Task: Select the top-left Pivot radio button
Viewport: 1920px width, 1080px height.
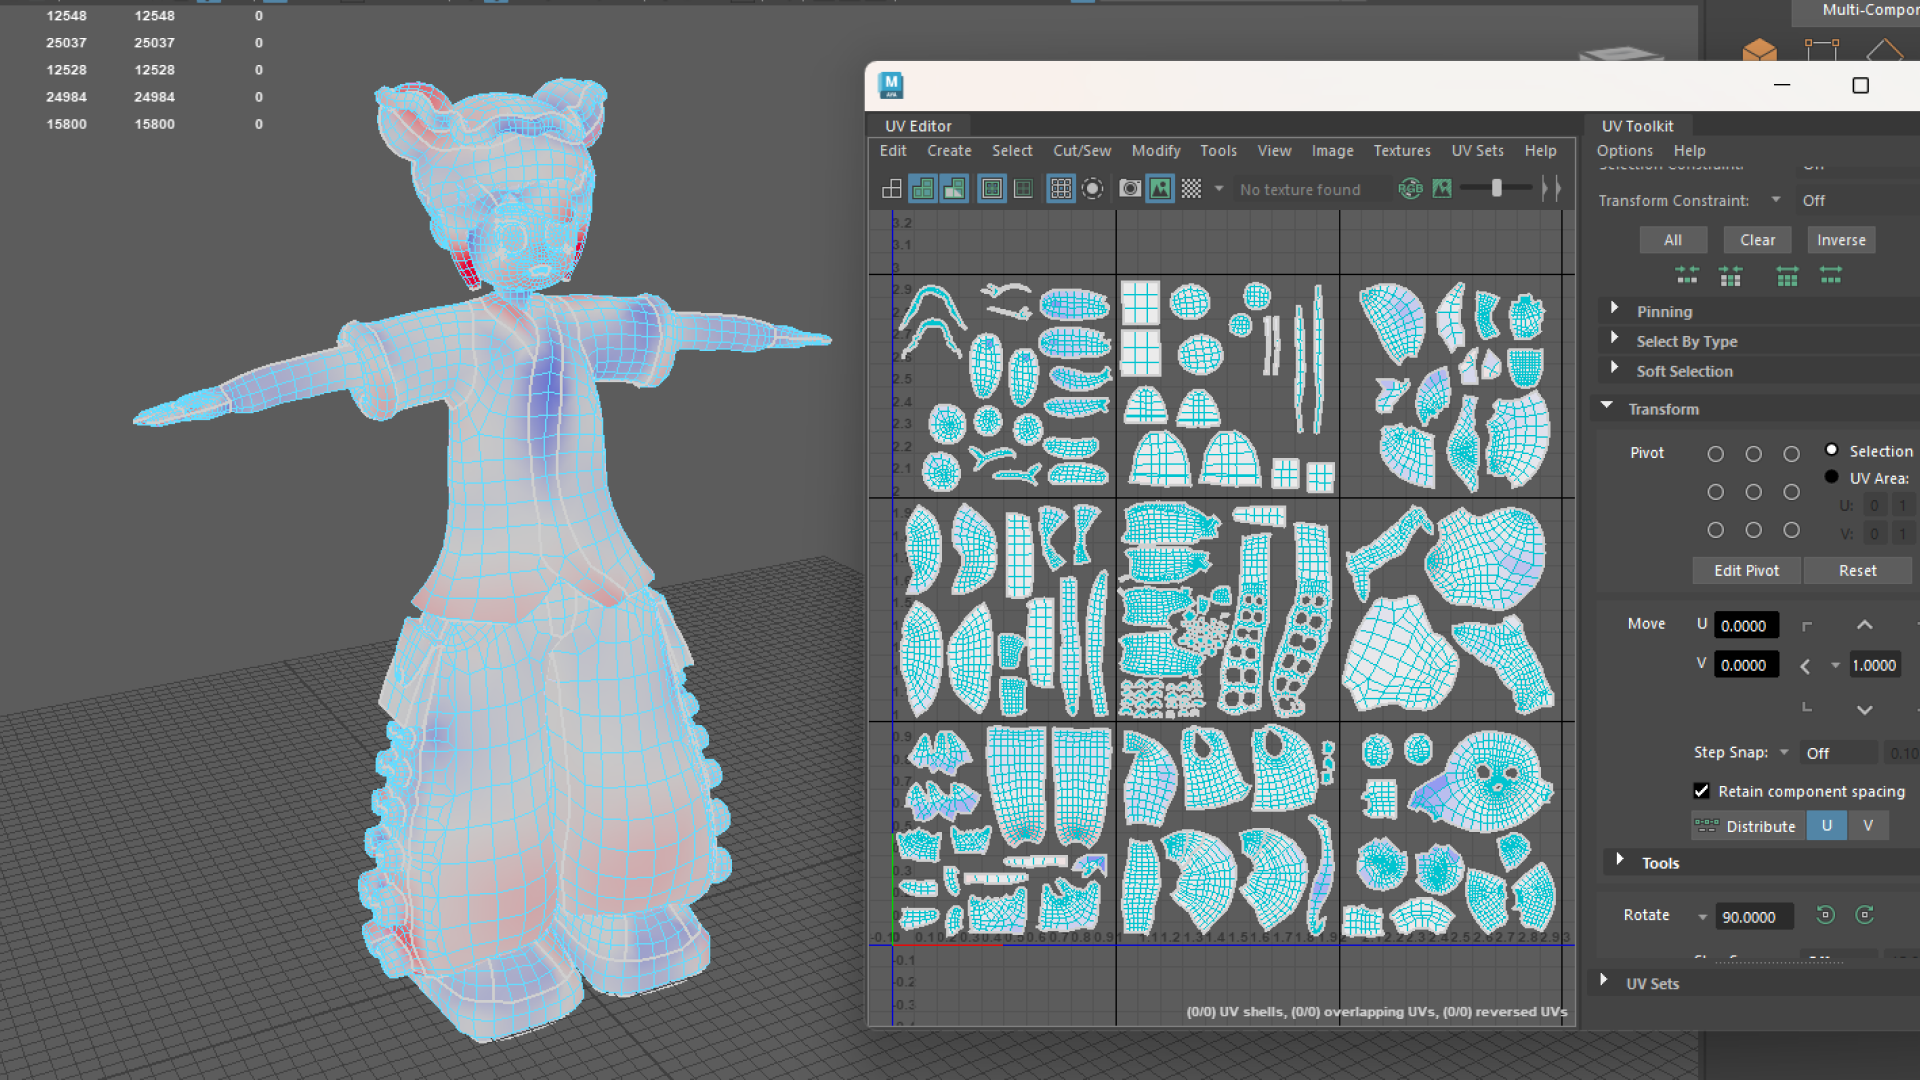Action: click(1716, 454)
